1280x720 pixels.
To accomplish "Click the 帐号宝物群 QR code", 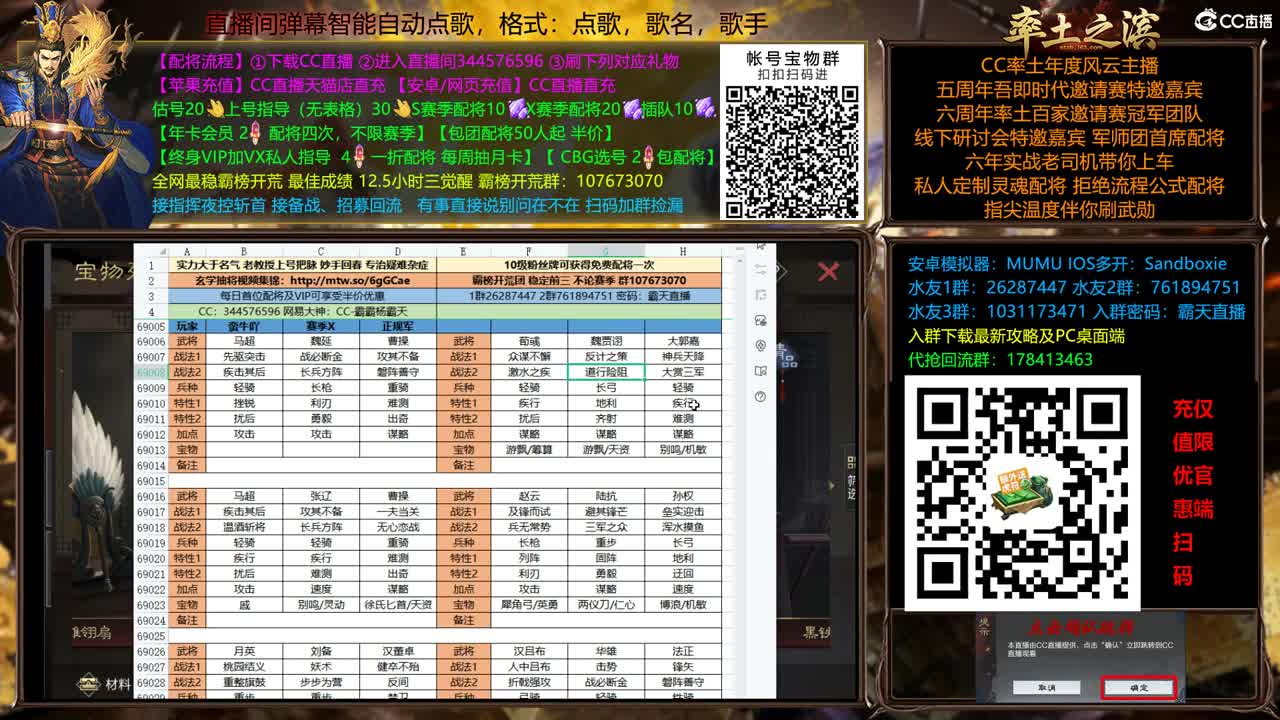I will tap(793, 151).
